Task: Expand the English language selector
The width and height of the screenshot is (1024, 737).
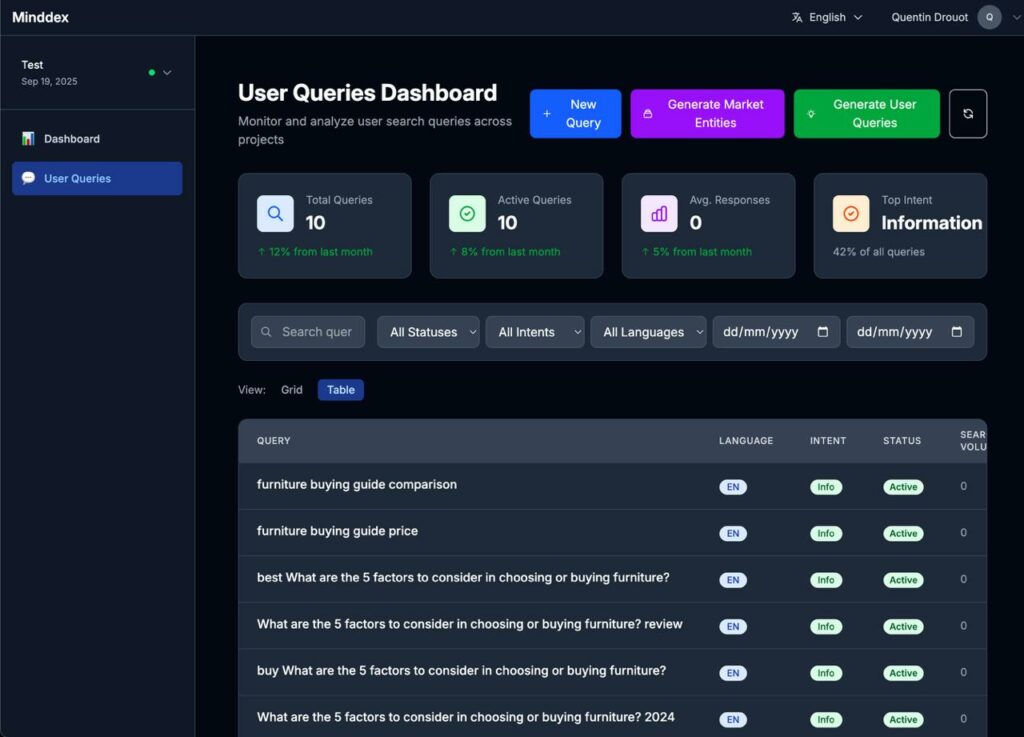Action: (x=827, y=17)
